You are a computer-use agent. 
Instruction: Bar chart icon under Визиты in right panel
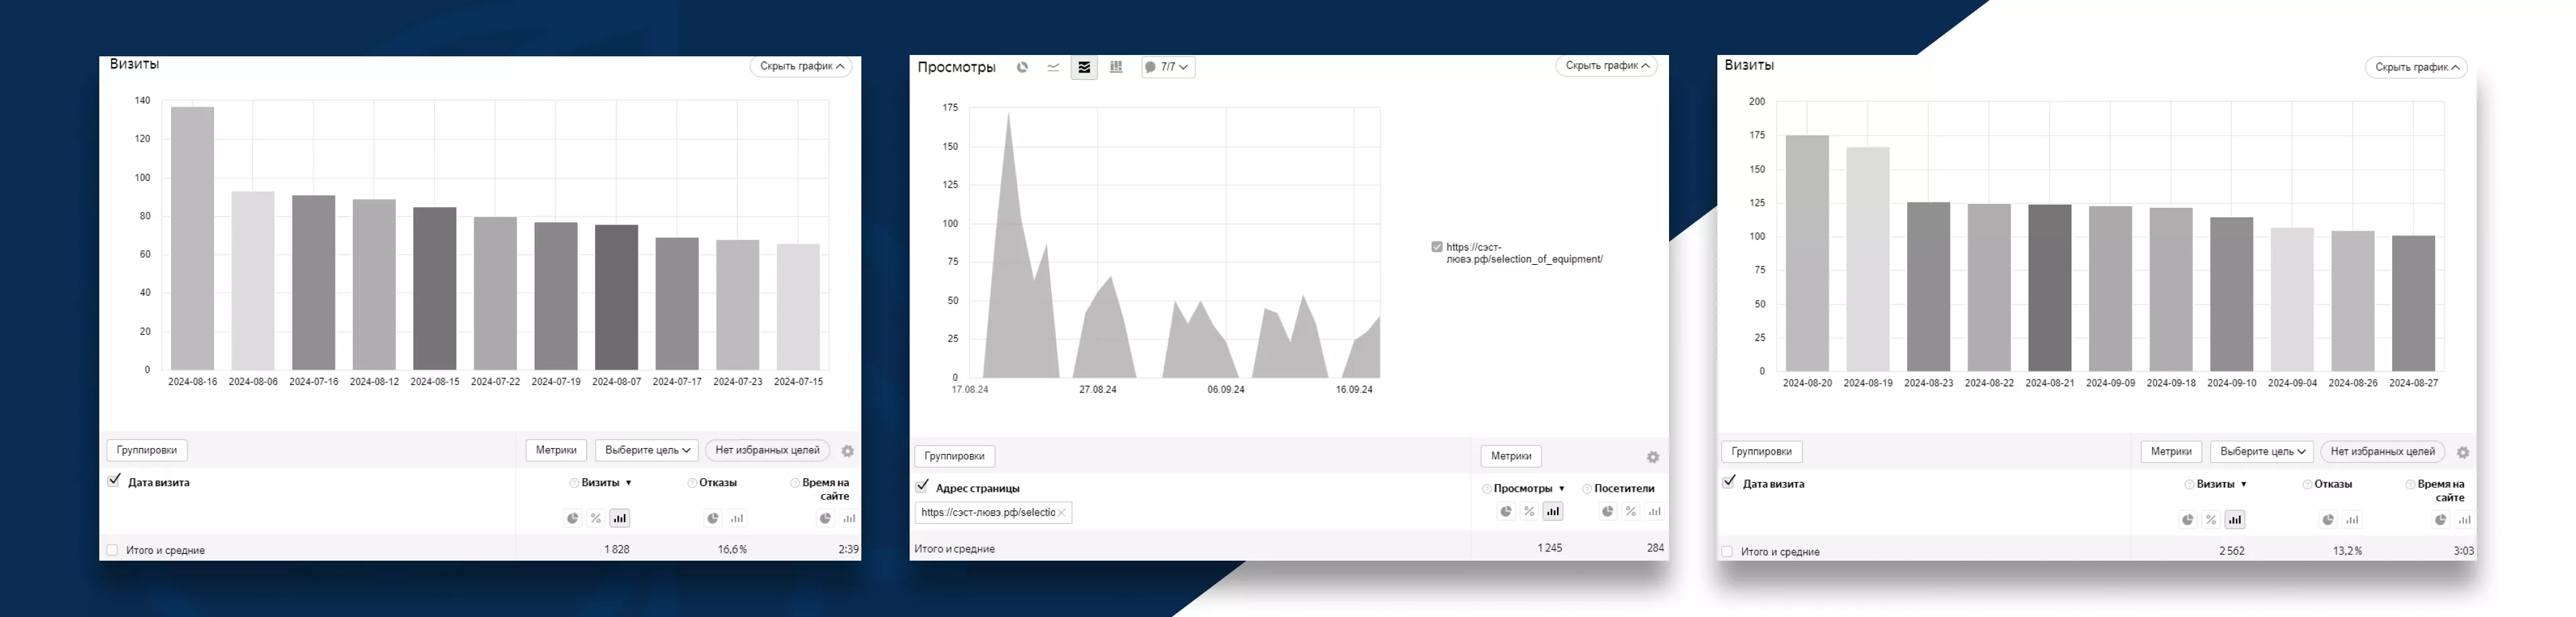pos(2235,519)
